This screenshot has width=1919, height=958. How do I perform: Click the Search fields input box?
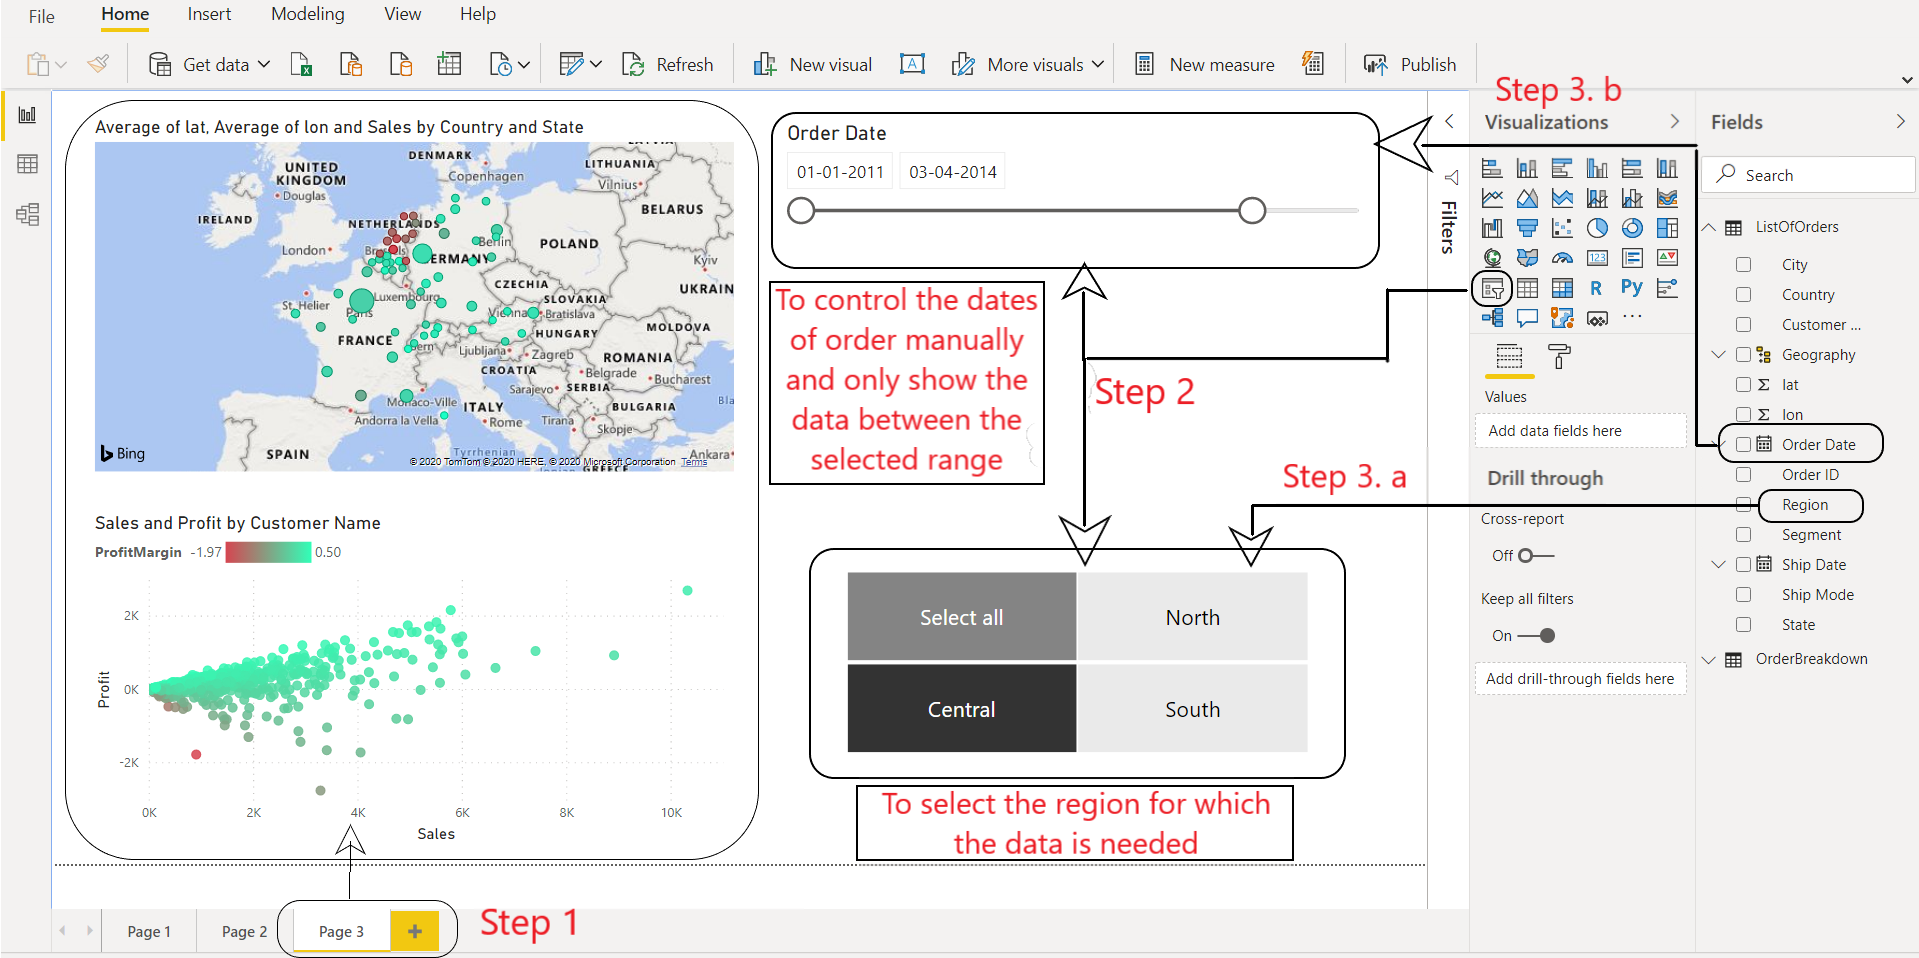tap(1809, 175)
